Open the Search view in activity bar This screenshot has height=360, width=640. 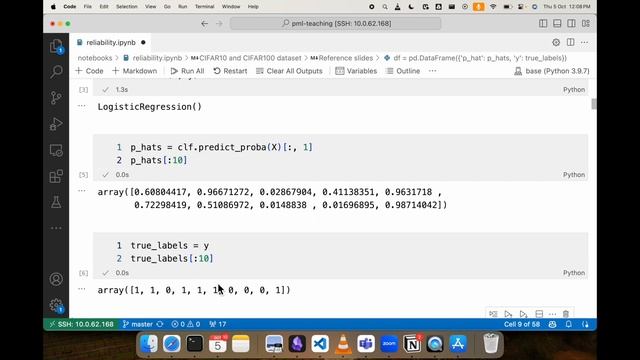[x=56, y=72]
